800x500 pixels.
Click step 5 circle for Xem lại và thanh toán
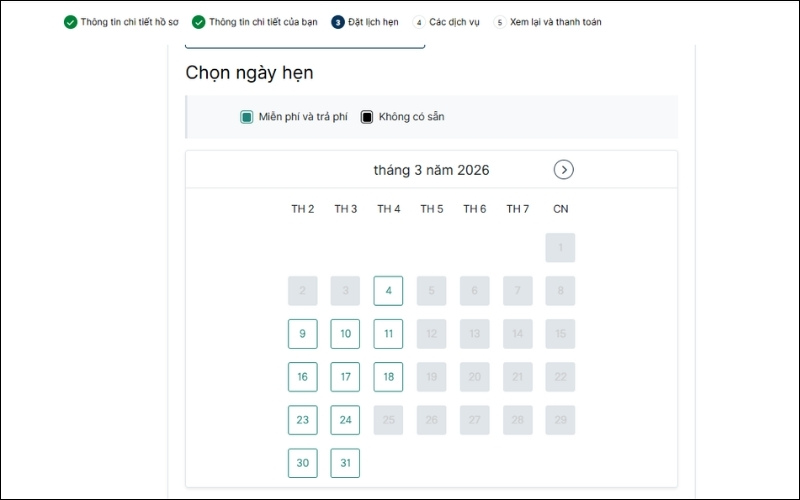[500, 22]
